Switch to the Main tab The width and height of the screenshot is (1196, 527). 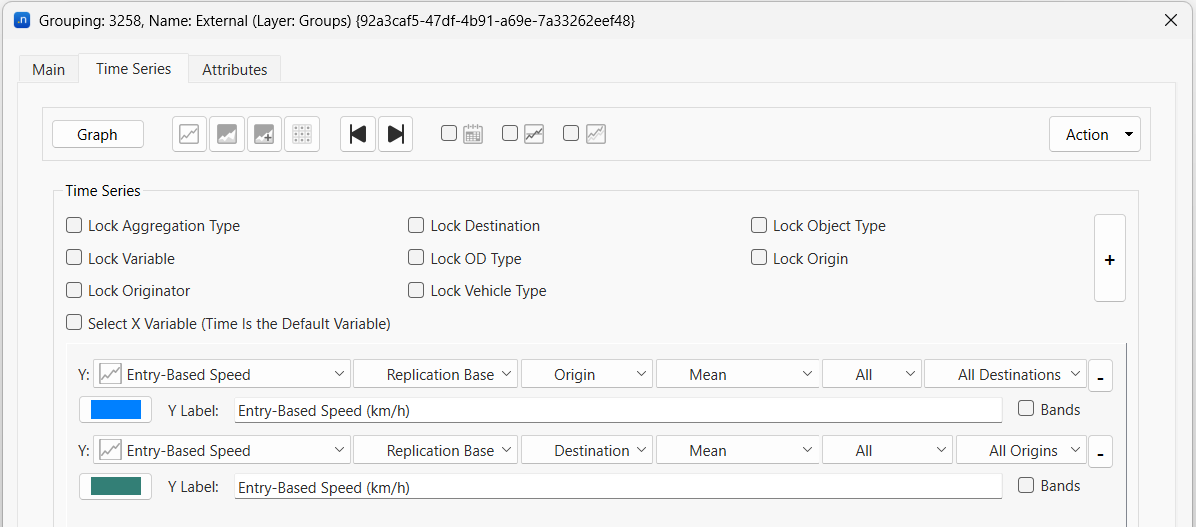(48, 69)
